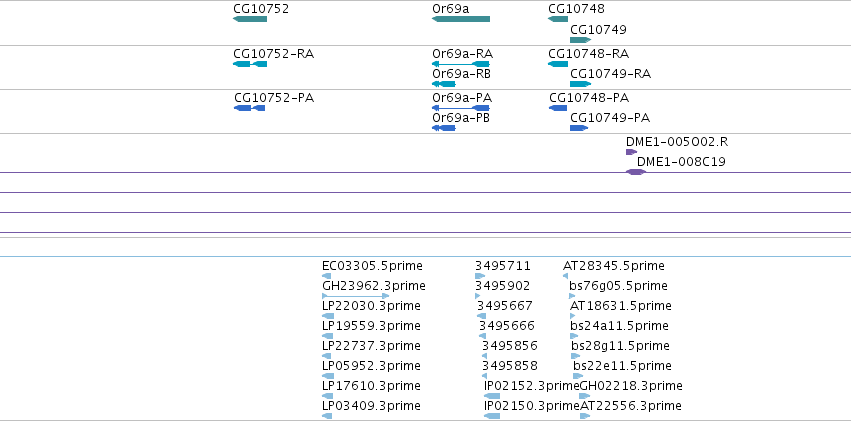Click the Or69a gene arrow
This screenshot has width=851, height=421.
tap(461, 19)
